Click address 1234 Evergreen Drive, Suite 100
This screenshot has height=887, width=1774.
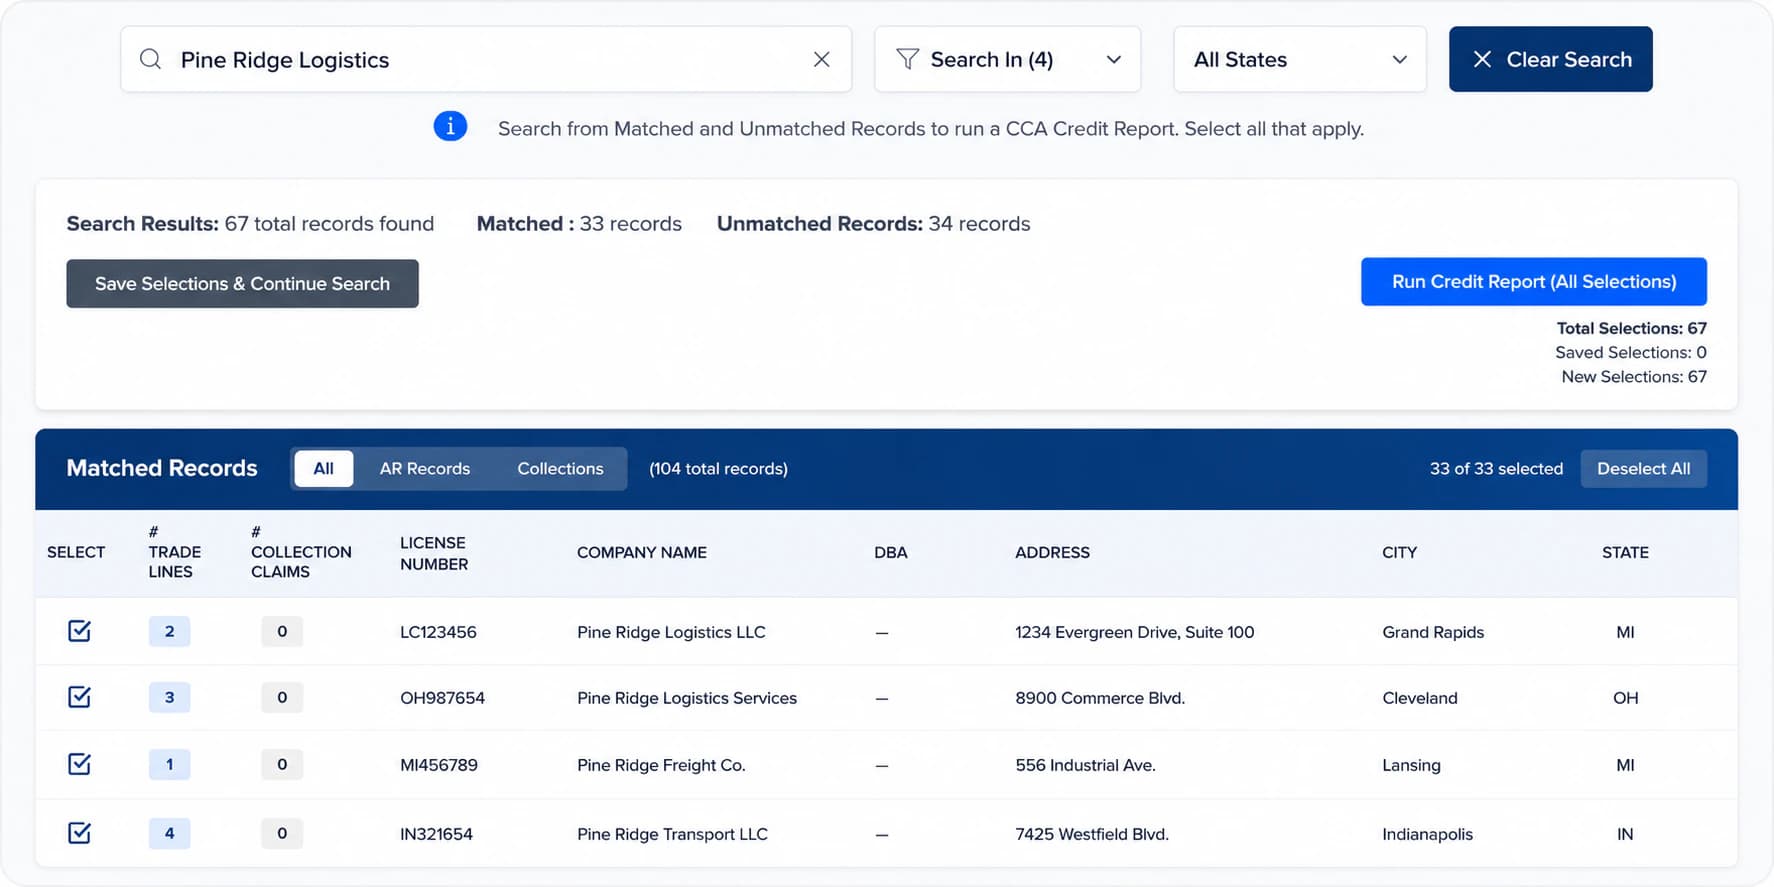pyautogui.click(x=1134, y=632)
